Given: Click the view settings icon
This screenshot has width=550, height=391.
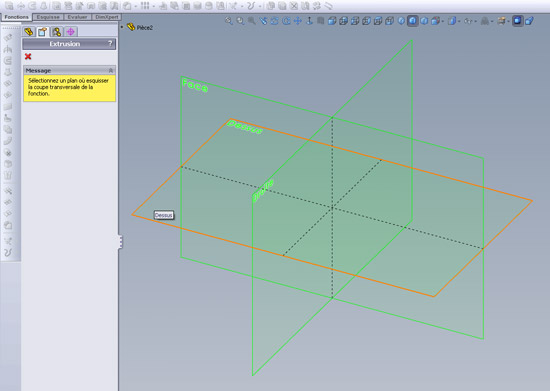Looking at the screenshot, I should coord(502,21).
